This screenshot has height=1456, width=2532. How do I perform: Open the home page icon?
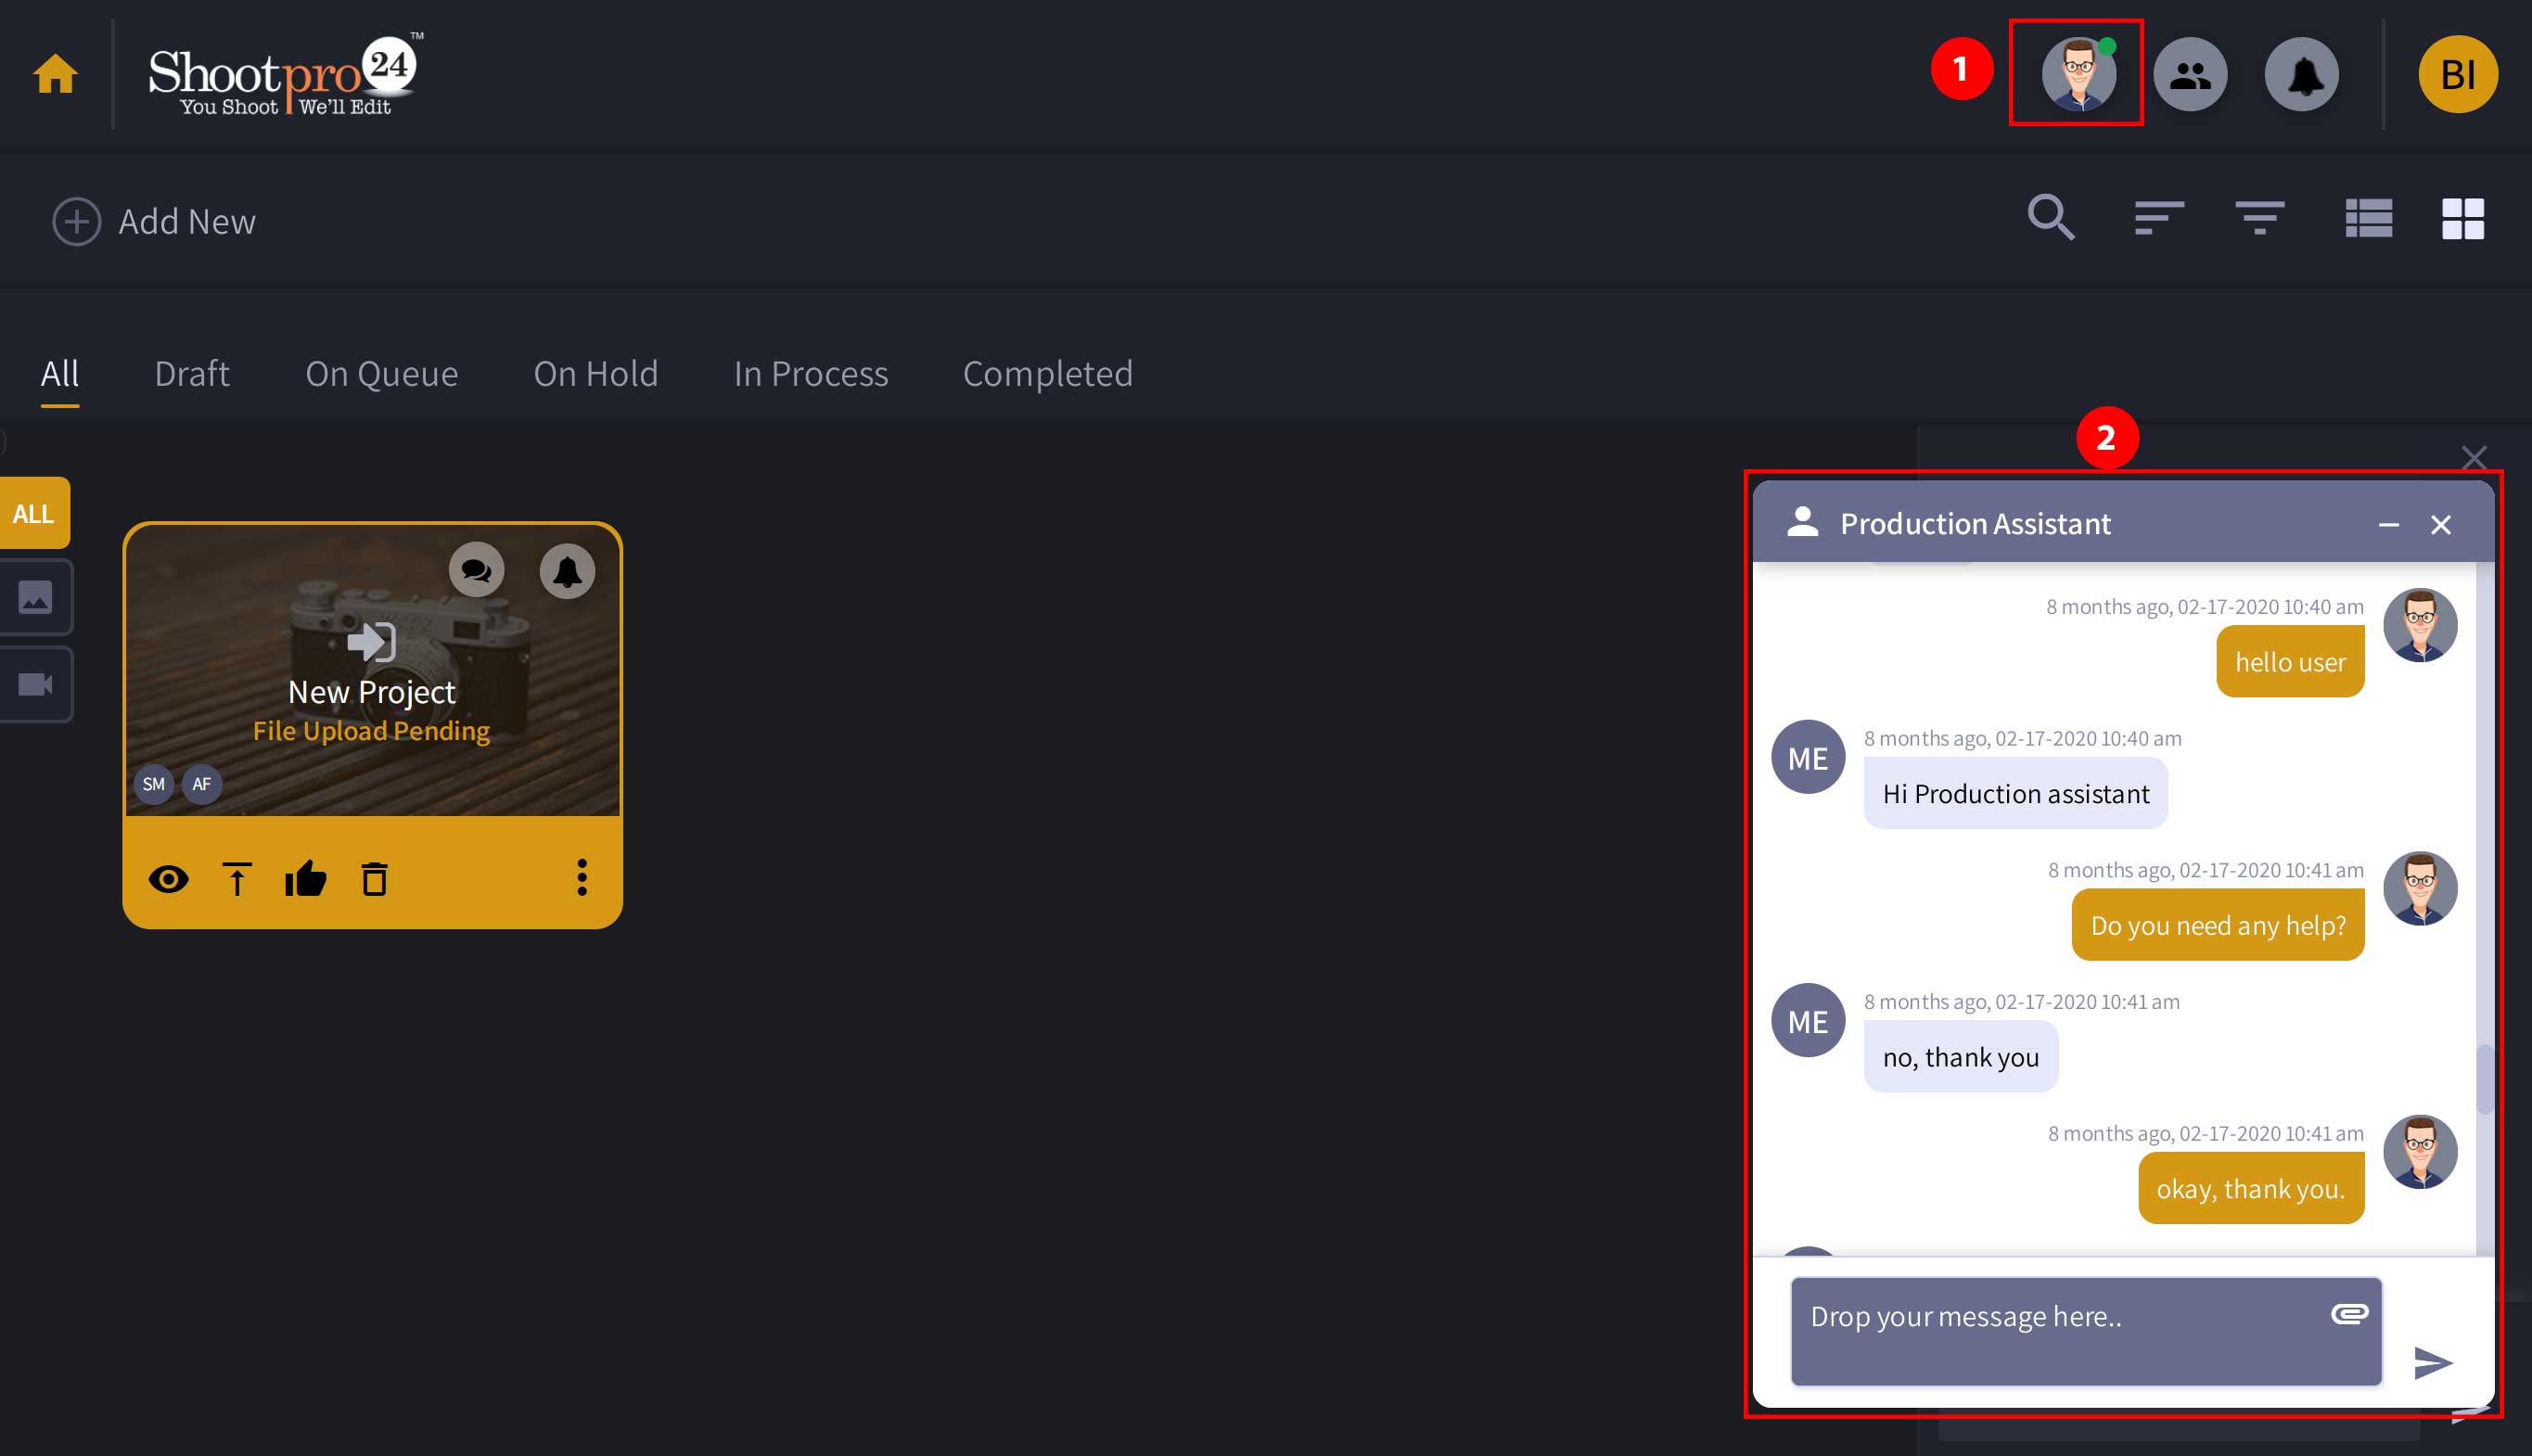tap(55, 73)
